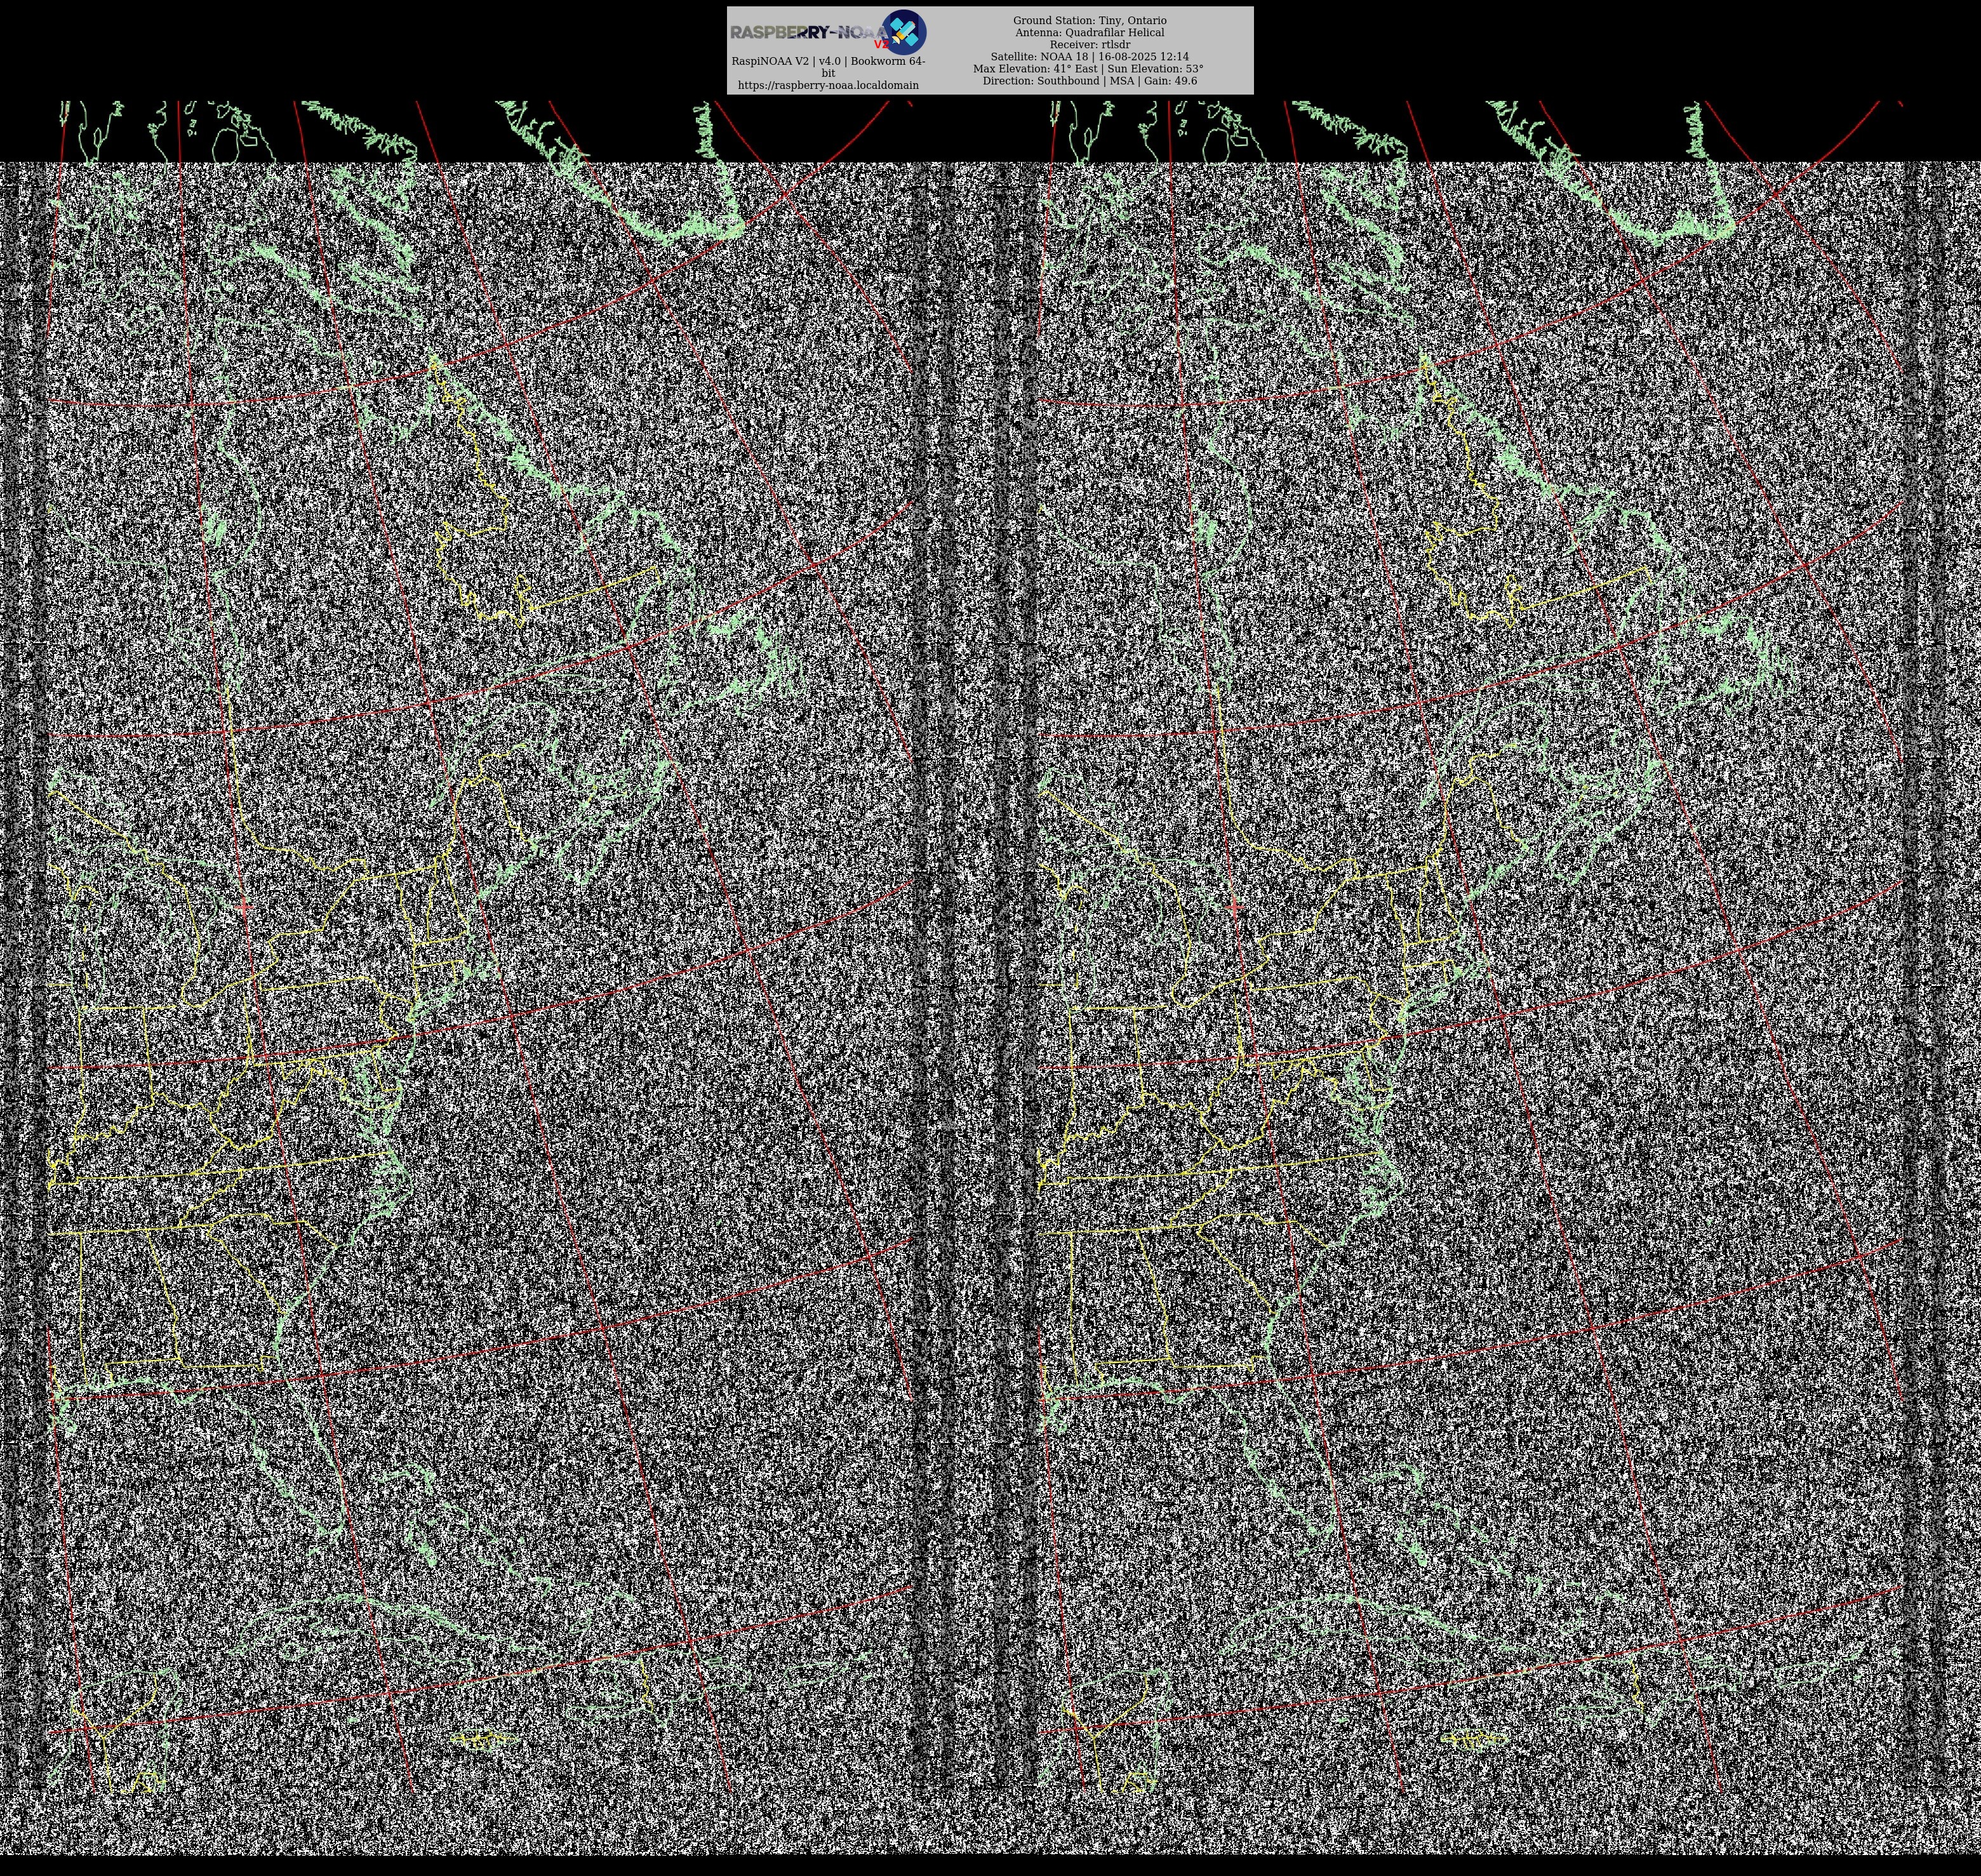Click the black strip below the image
The image size is (1981, 1876).
click(990, 1866)
